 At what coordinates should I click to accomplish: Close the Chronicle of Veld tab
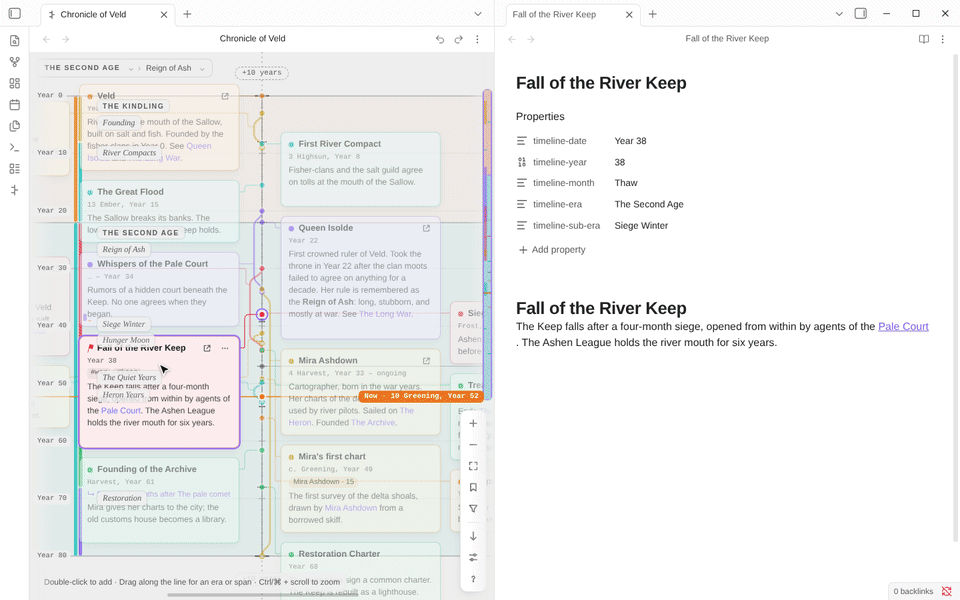tap(163, 14)
